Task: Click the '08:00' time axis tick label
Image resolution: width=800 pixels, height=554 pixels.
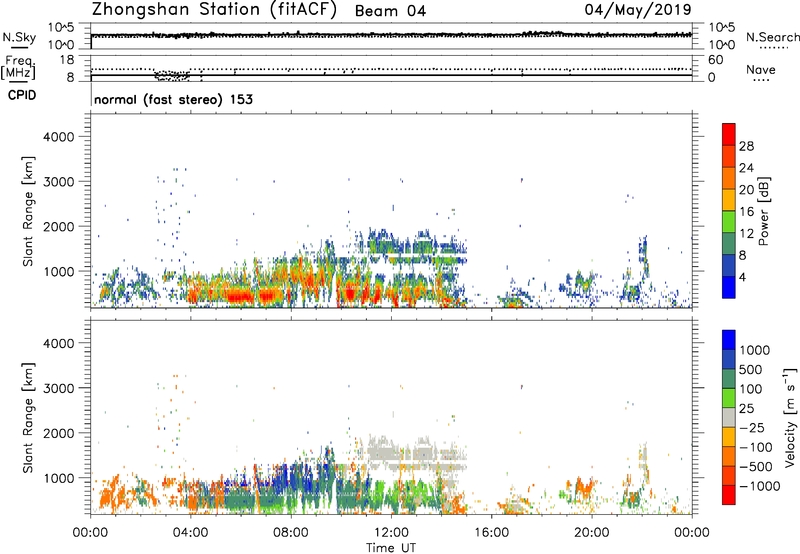Action: (x=291, y=533)
